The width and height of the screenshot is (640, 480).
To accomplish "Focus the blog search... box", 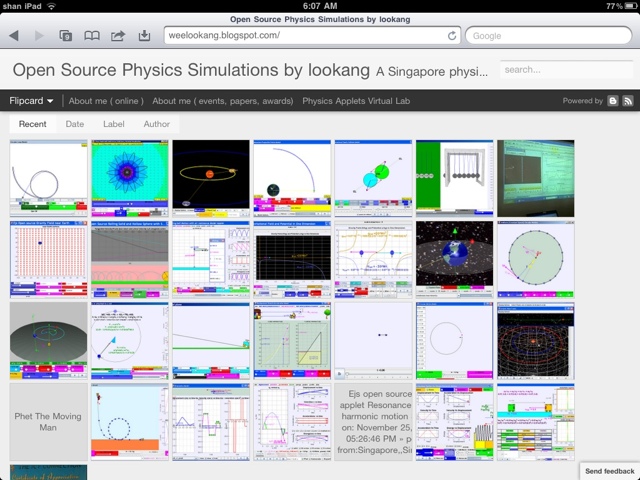I will 567,70.
